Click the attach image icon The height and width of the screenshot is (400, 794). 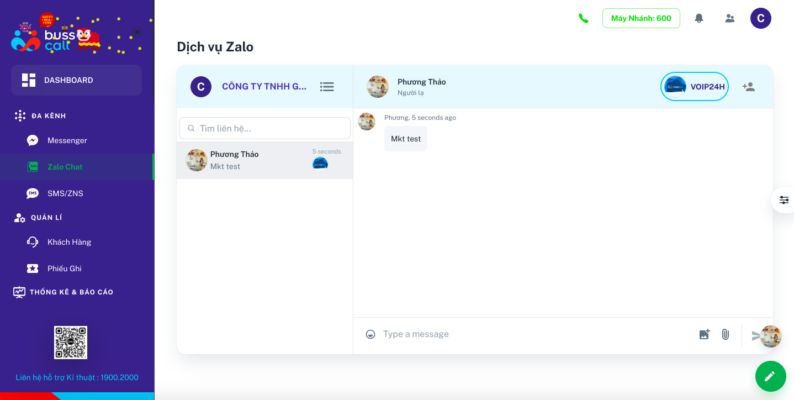pos(704,334)
